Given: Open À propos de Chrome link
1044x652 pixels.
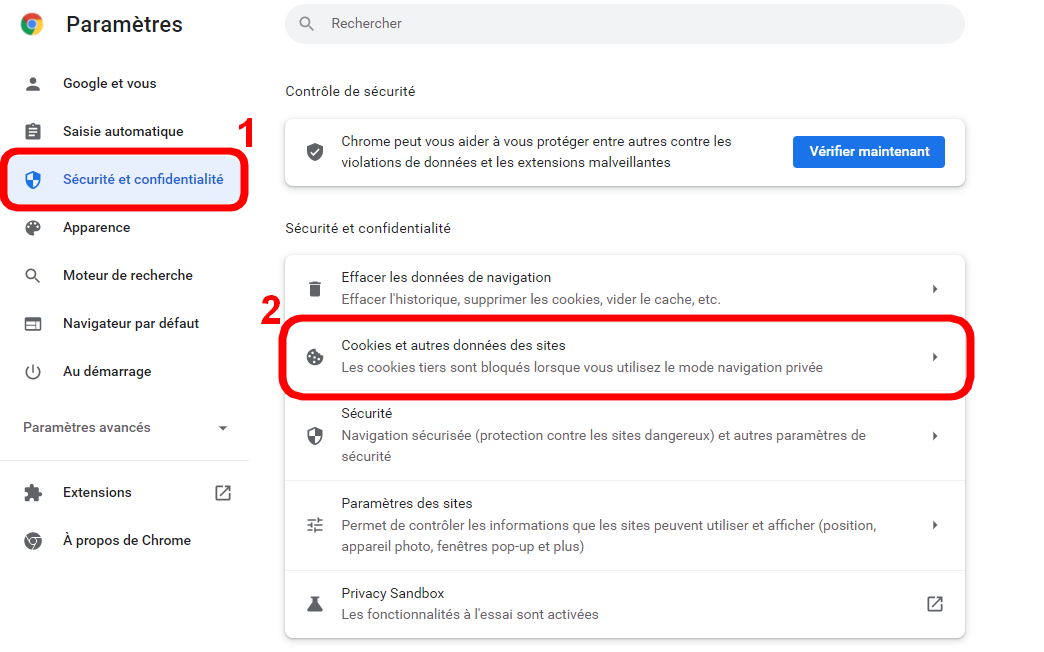Looking at the screenshot, I should [126, 541].
